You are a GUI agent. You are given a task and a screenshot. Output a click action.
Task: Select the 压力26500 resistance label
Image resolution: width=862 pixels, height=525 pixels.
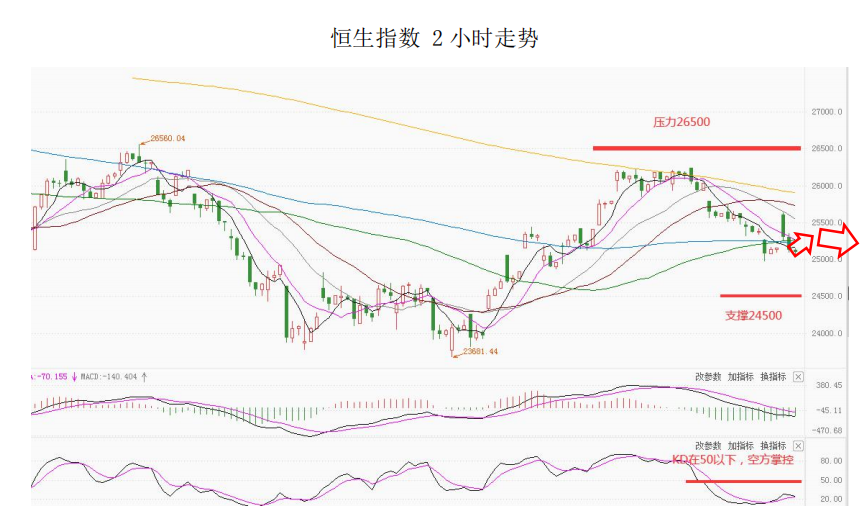[681, 122]
